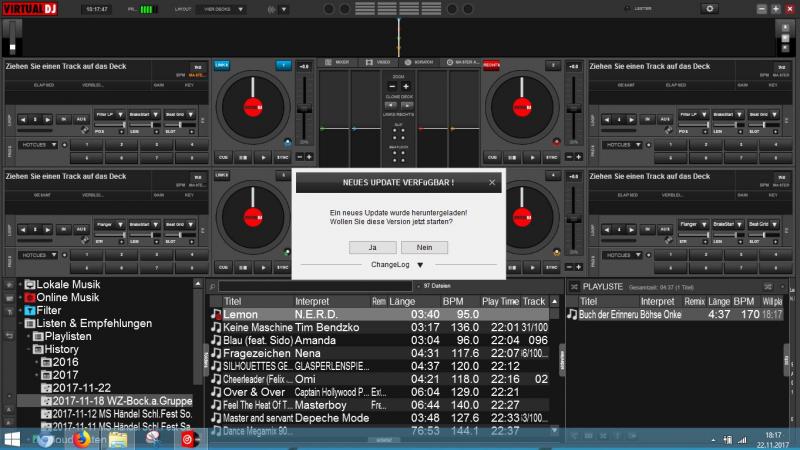The width and height of the screenshot is (800, 450).
Task: Switch to the Scratch tab
Action: 419,62
